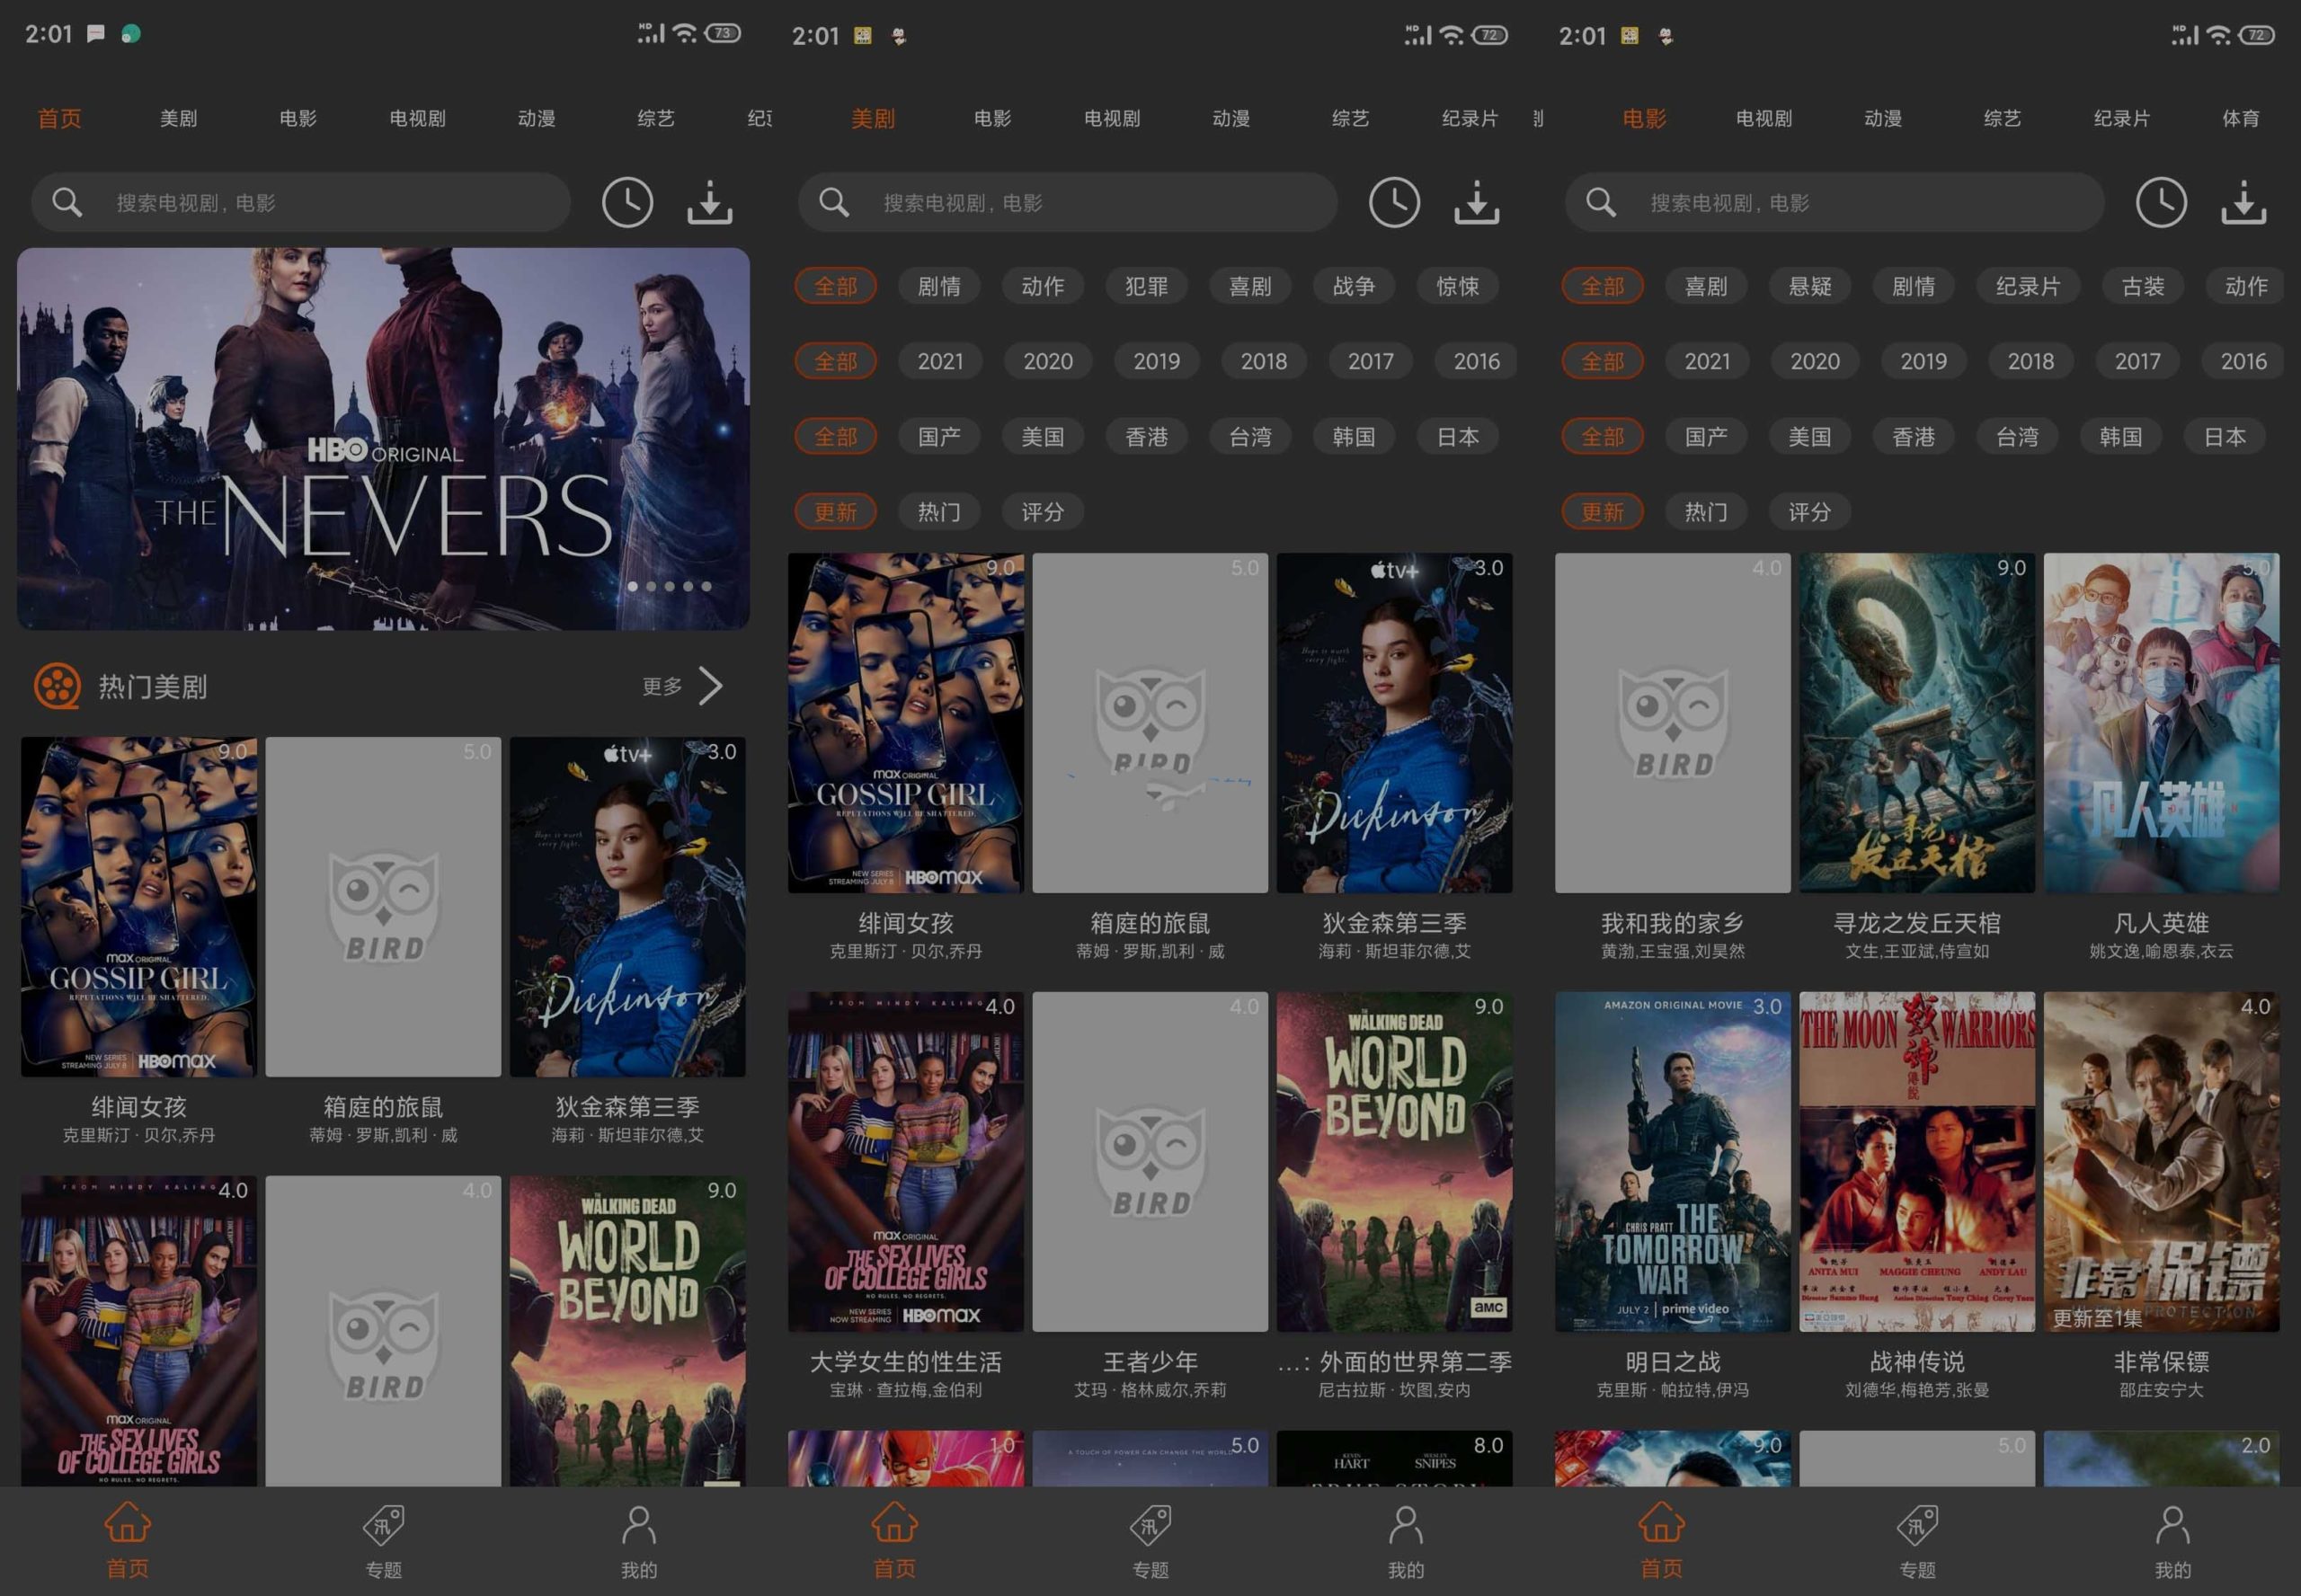This screenshot has width=2301, height=1596.
Task: Sort by 热门 on the 美剧 screen
Action: coord(939,512)
